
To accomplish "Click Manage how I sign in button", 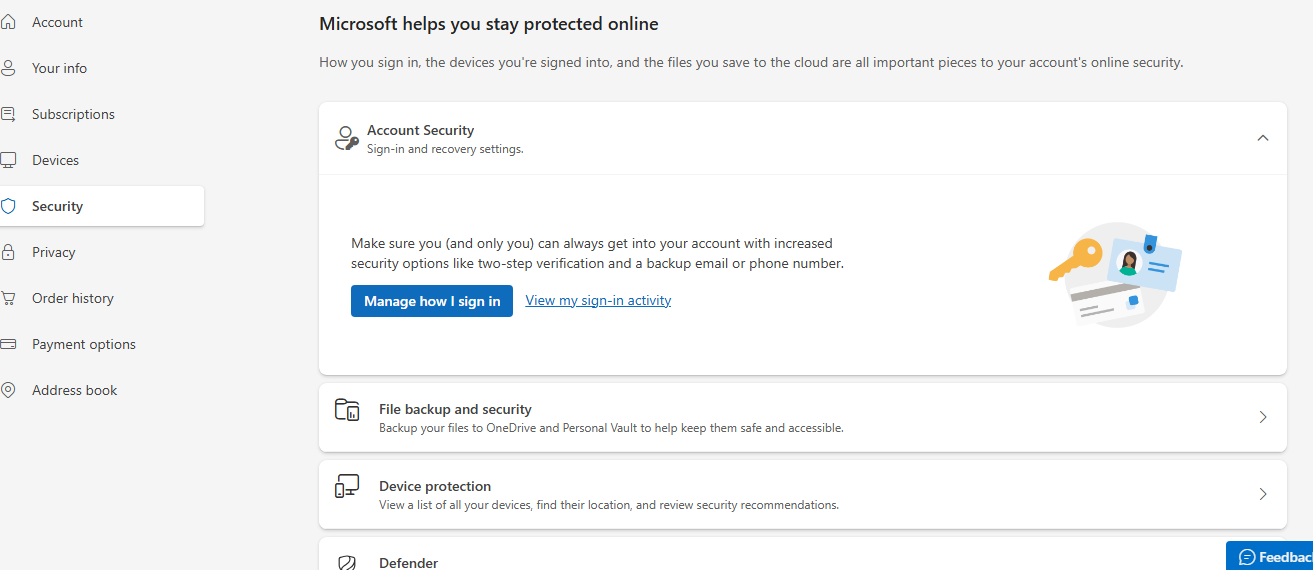I will pos(432,301).
